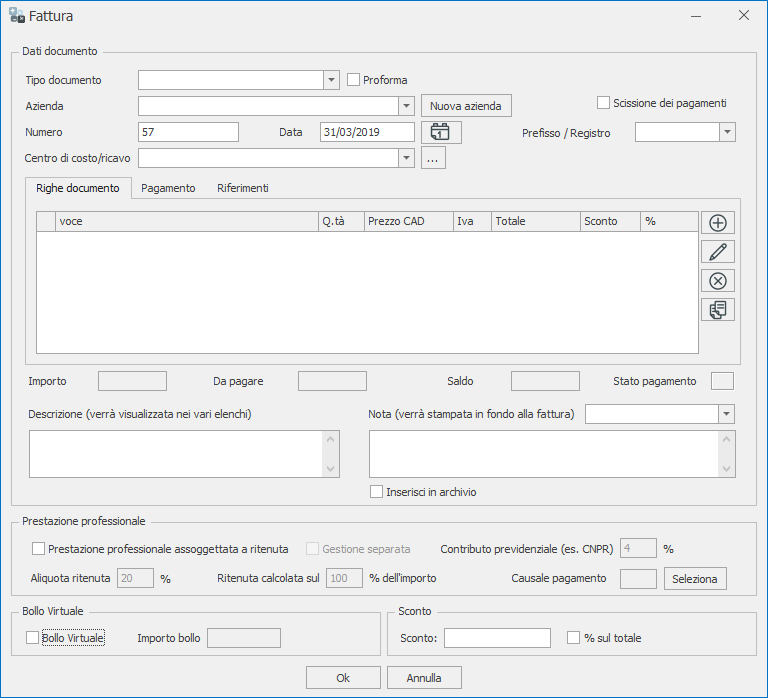Screen dimensions: 768x698
Task: Switch to the Pagamento tab
Action: tap(168, 188)
